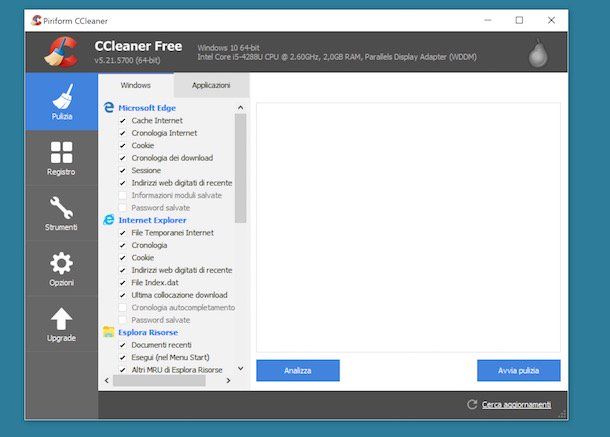Enable Informazioni moduli salvate checkbox
This screenshot has width=610, height=437.
coord(123,195)
